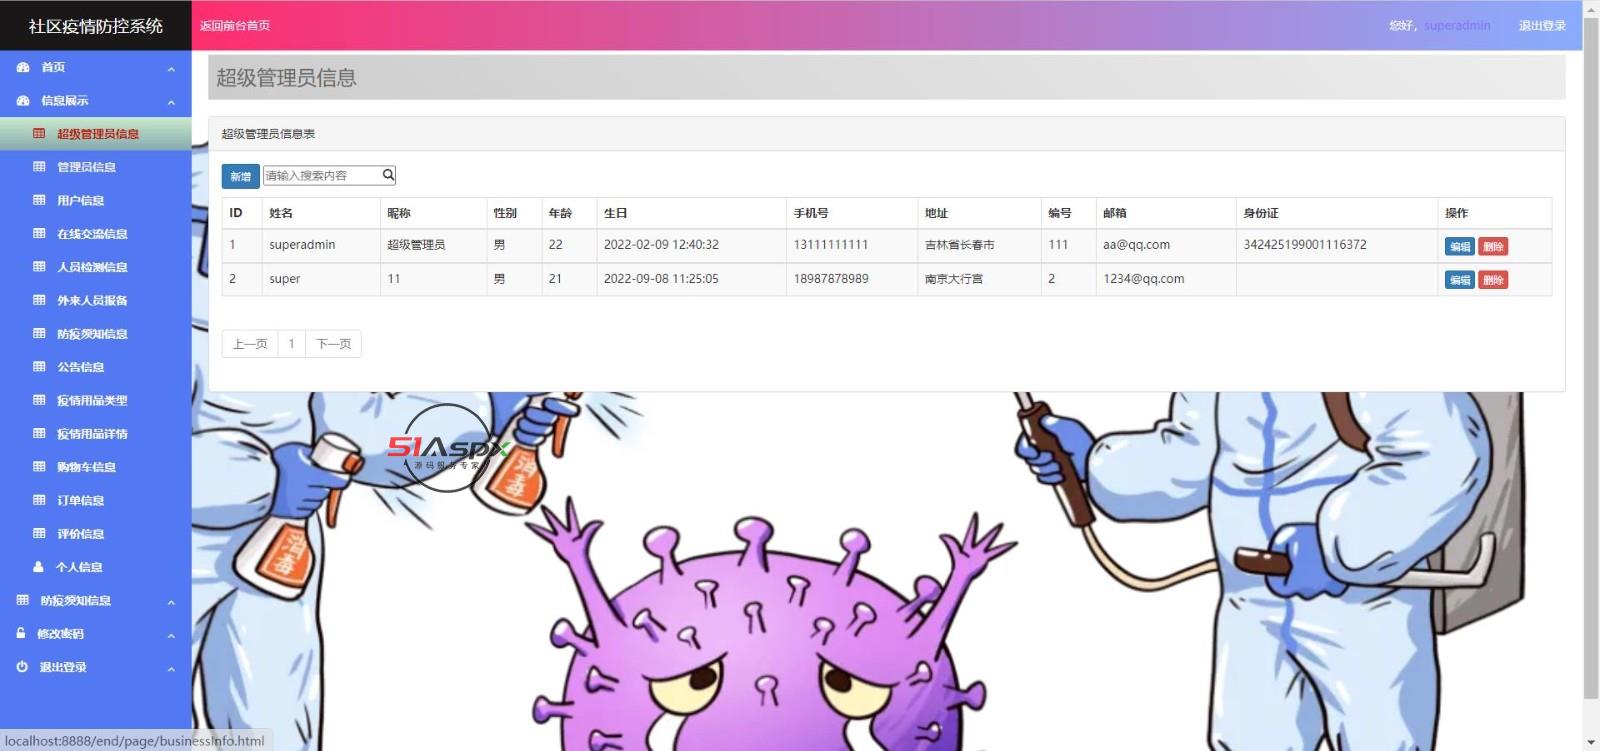Click the table icon beside 外来人员报备

click(39, 300)
